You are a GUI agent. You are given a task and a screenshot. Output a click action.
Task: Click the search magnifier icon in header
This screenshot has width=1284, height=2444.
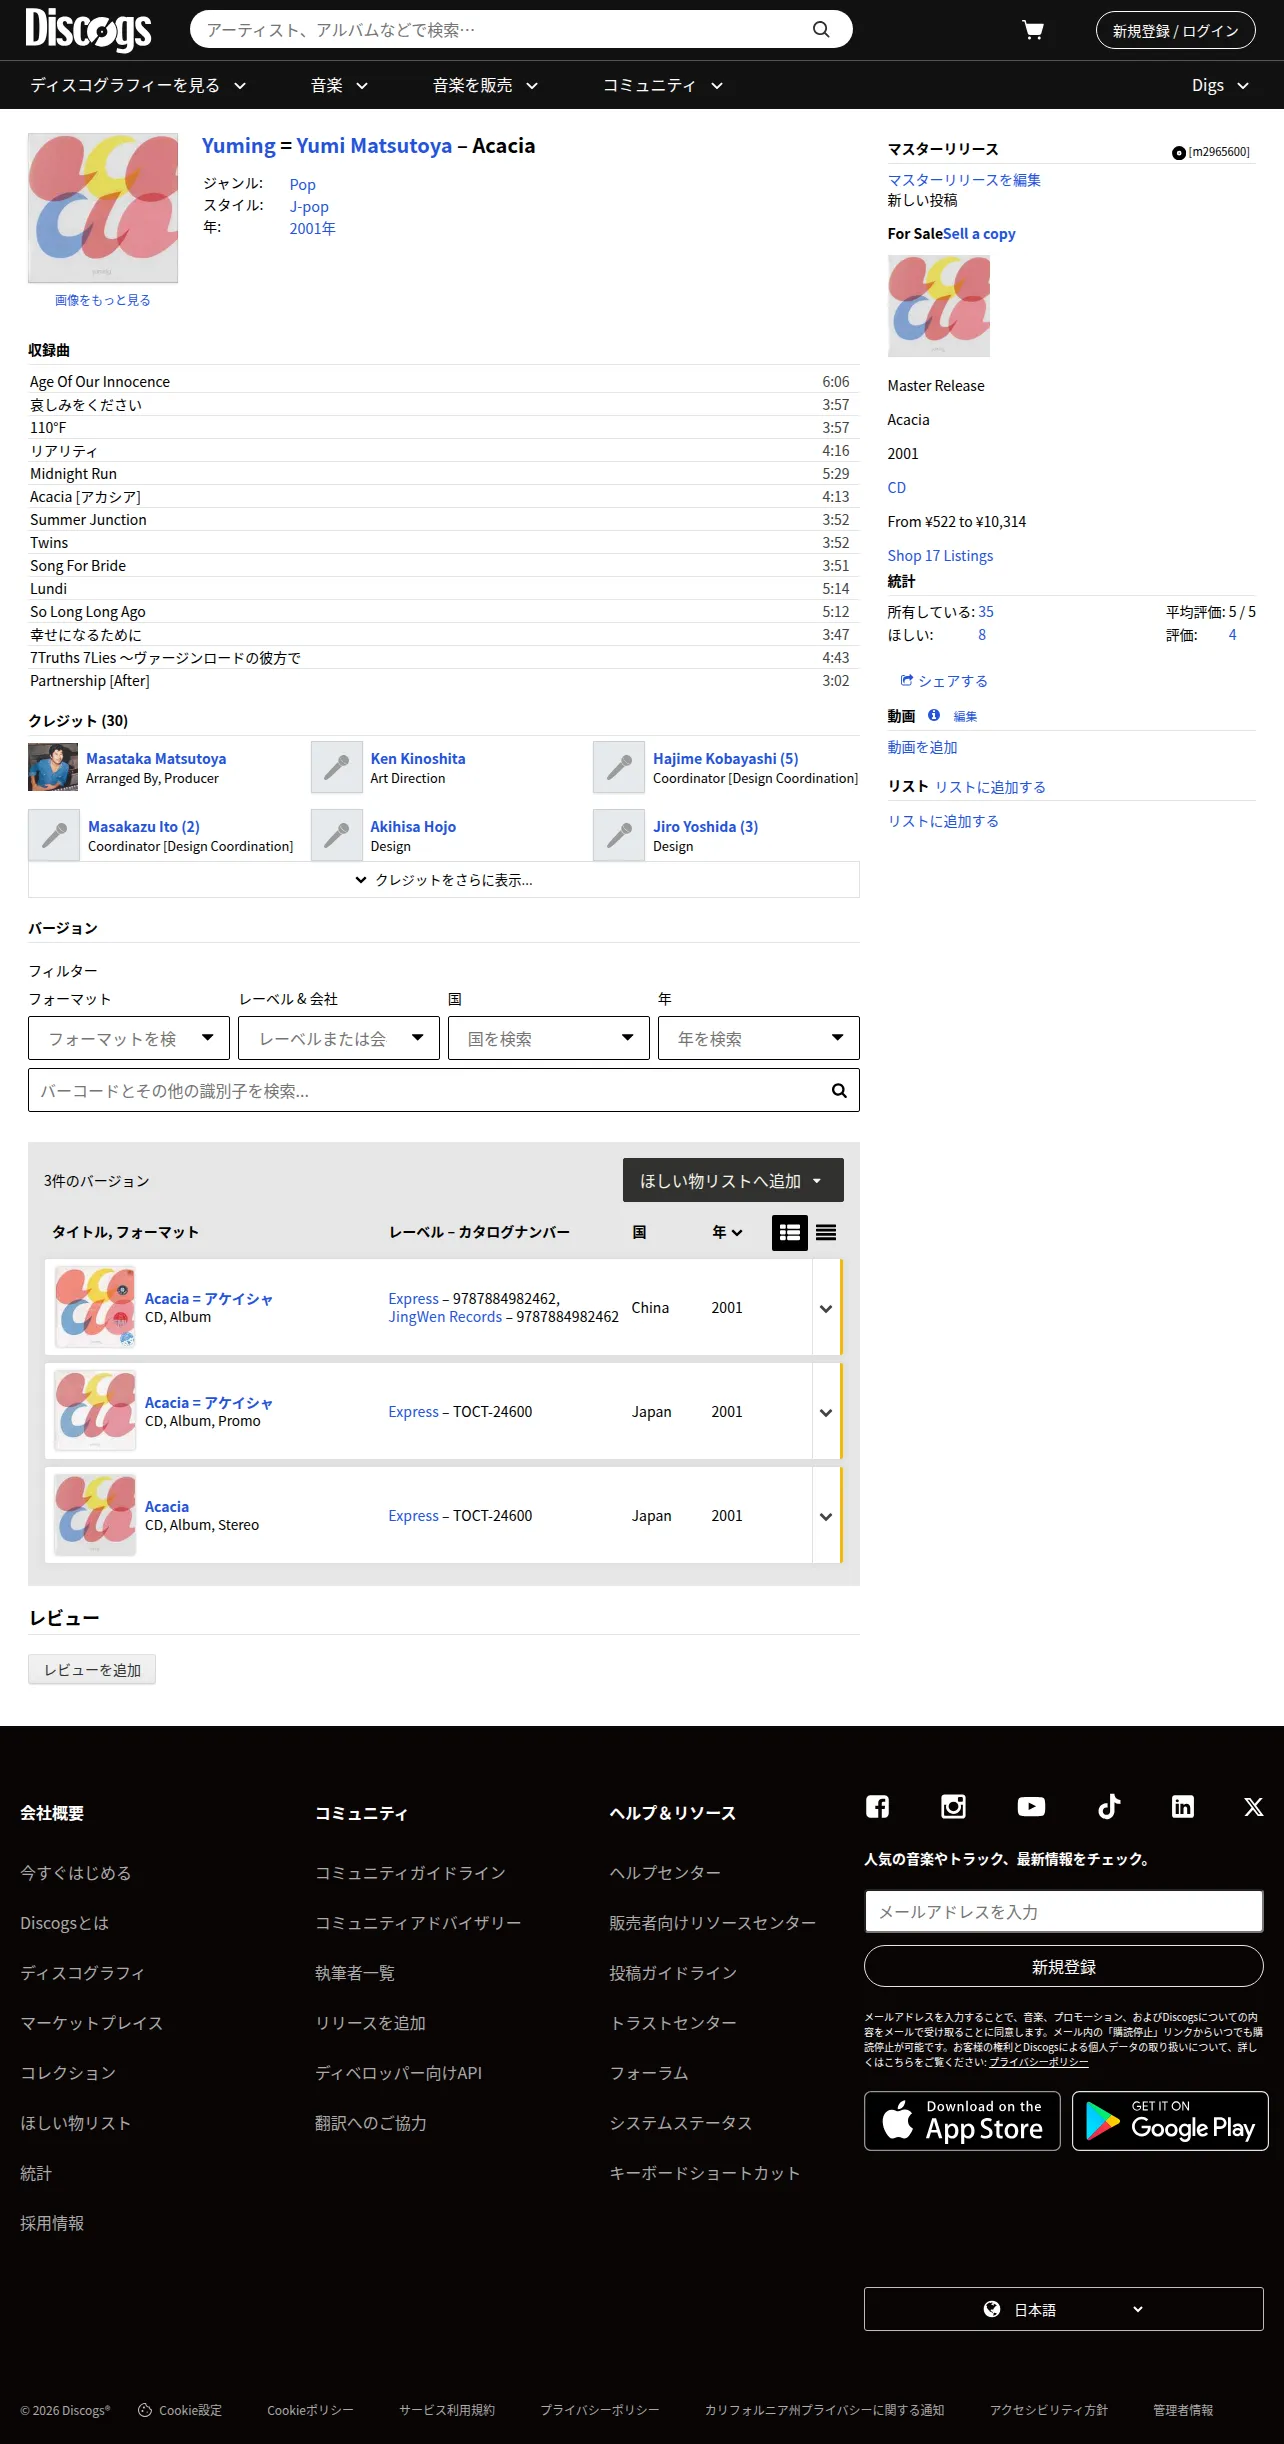[821, 30]
